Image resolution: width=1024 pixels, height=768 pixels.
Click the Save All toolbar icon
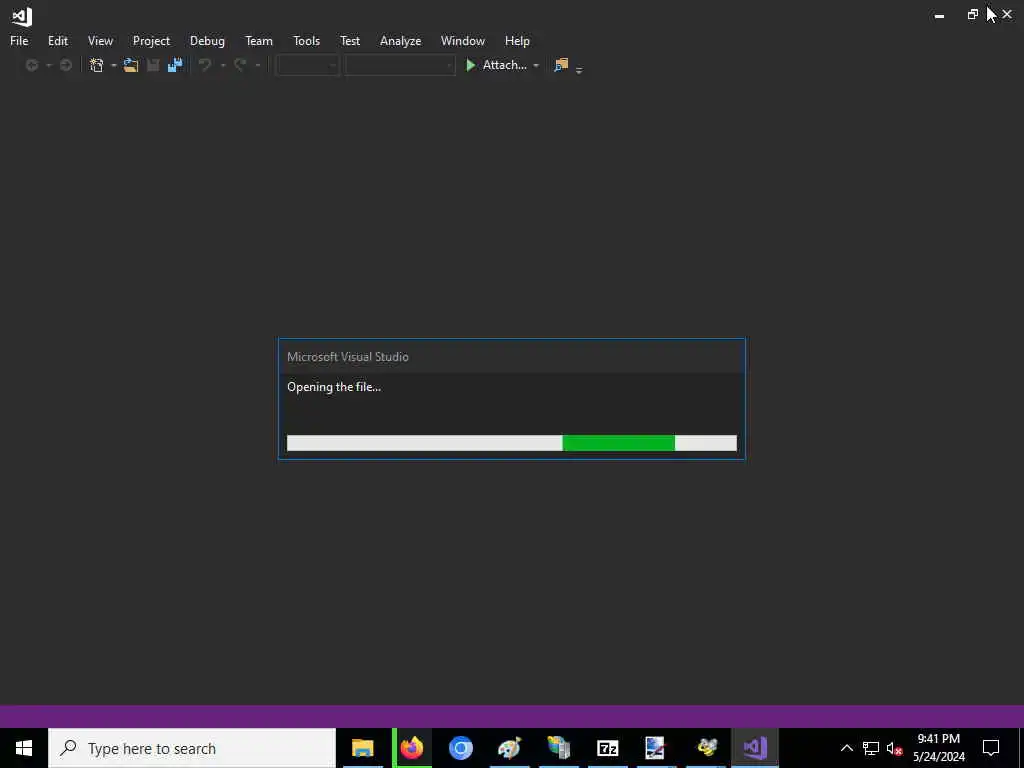[174, 65]
